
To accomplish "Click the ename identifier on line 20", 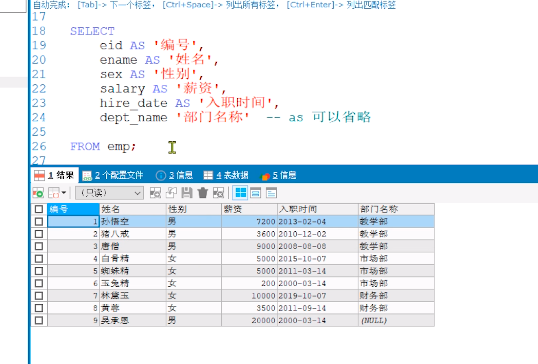I will (118, 60).
